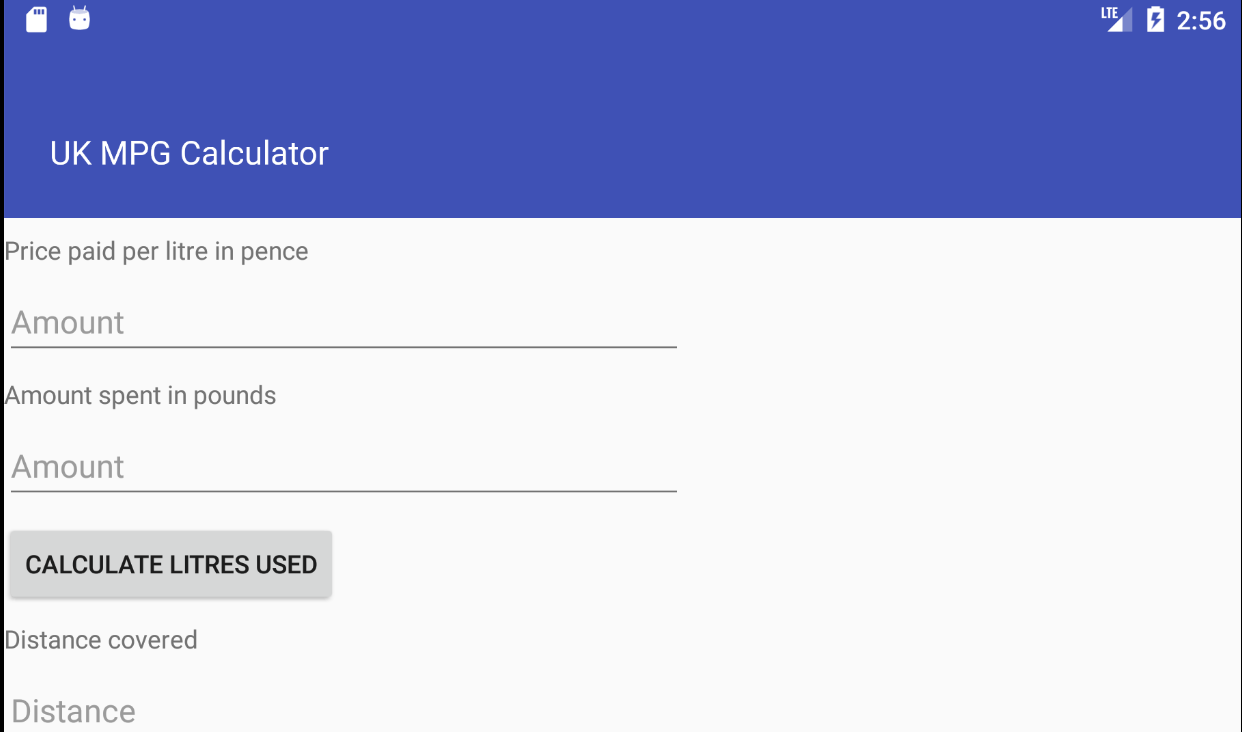Click the underline of the price Amount field
This screenshot has height=732, width=1242.
(343, 347)
